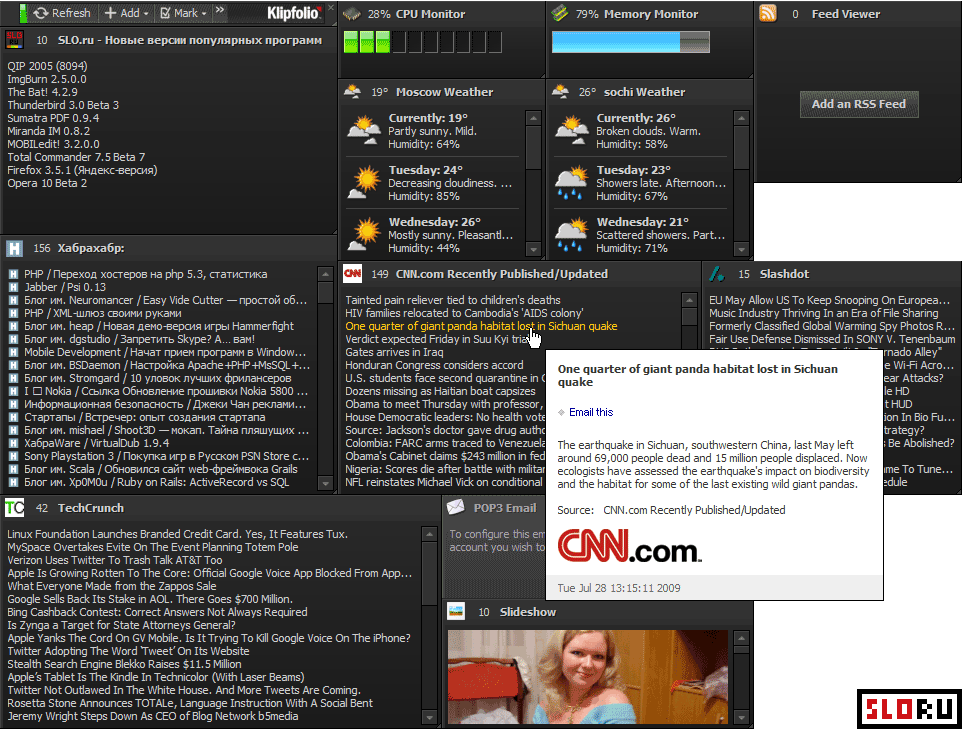Click the SLO.ru klip icon
962x729 pixels.
pyautogui.click(x=14, y=40)
